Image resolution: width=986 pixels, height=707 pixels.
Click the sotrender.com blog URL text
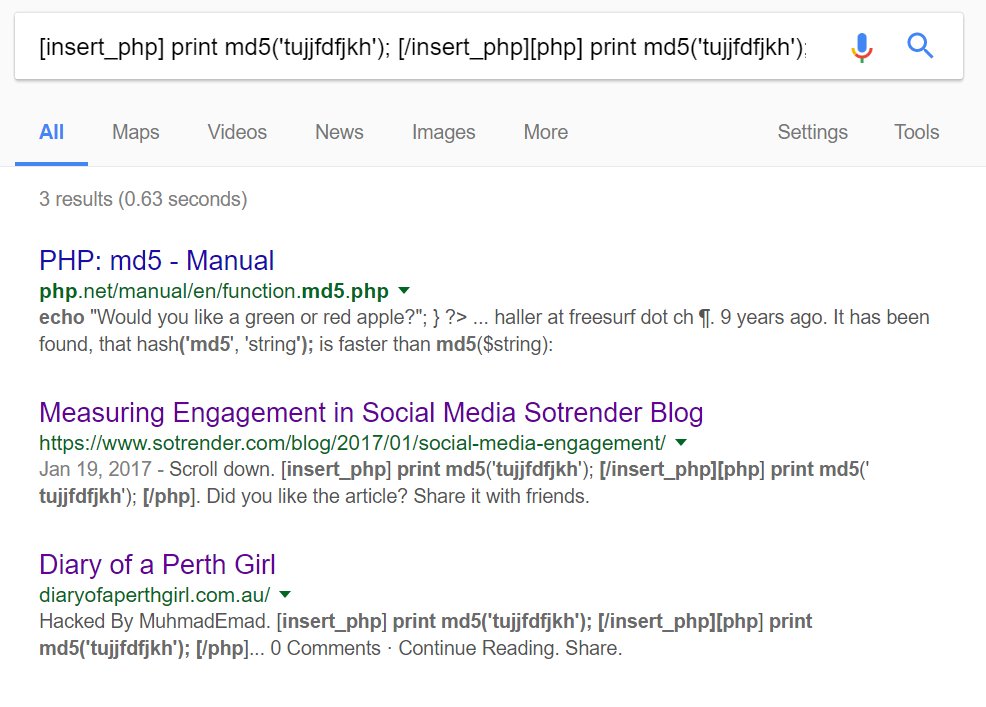tap(352, 443)
